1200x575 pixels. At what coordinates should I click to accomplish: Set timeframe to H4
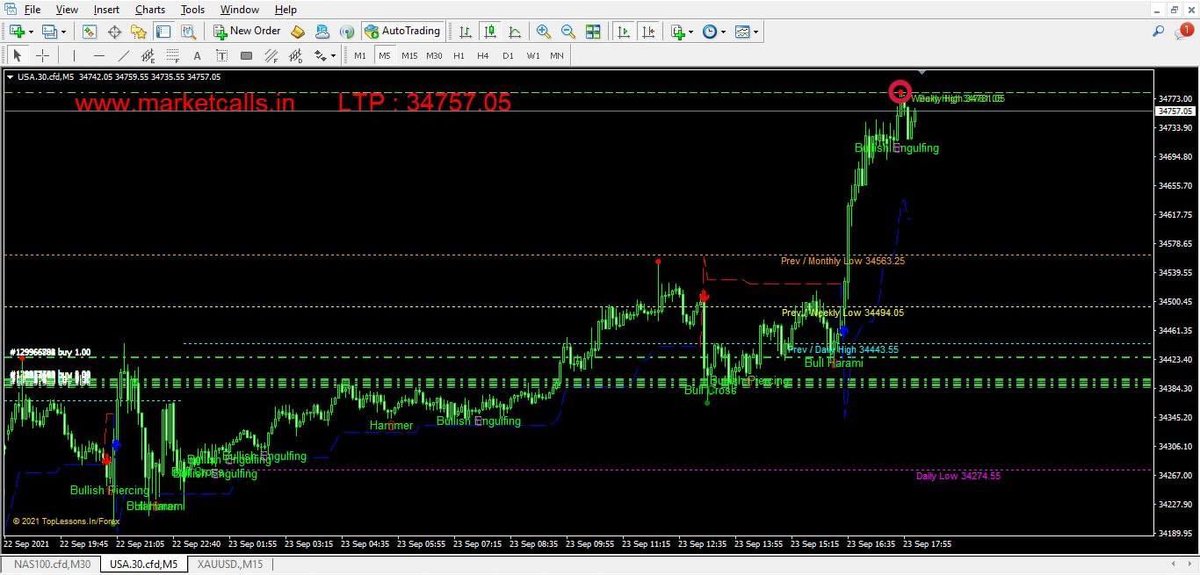pyautogui.click(x=483, y=55)
